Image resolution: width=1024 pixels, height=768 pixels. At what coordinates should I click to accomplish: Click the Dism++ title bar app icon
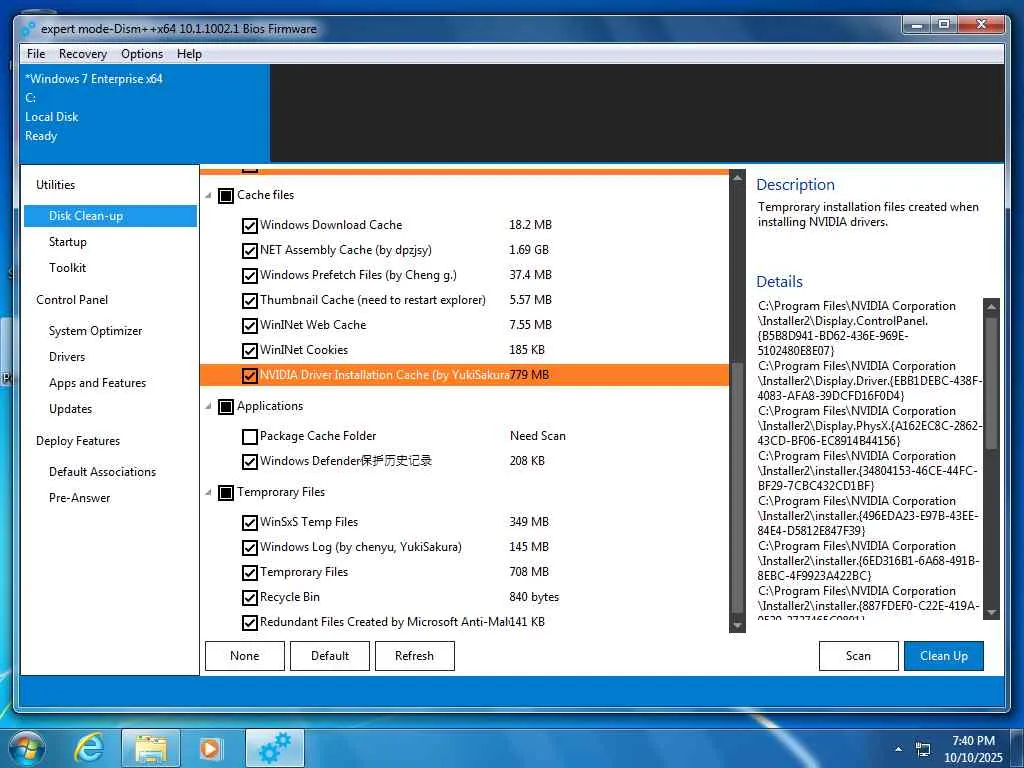pos(29,29)
